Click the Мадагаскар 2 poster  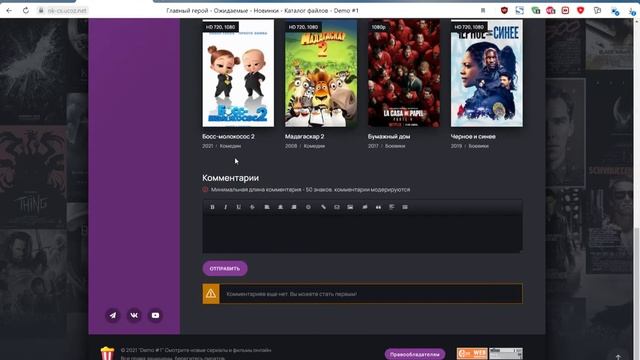321,73
